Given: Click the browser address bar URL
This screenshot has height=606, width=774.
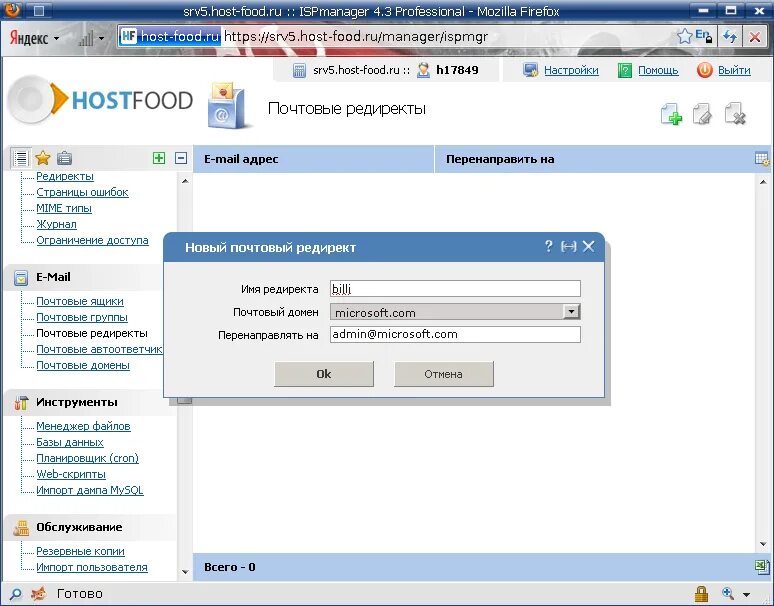Looking at the screenshot, I should (x=355, y=37).
